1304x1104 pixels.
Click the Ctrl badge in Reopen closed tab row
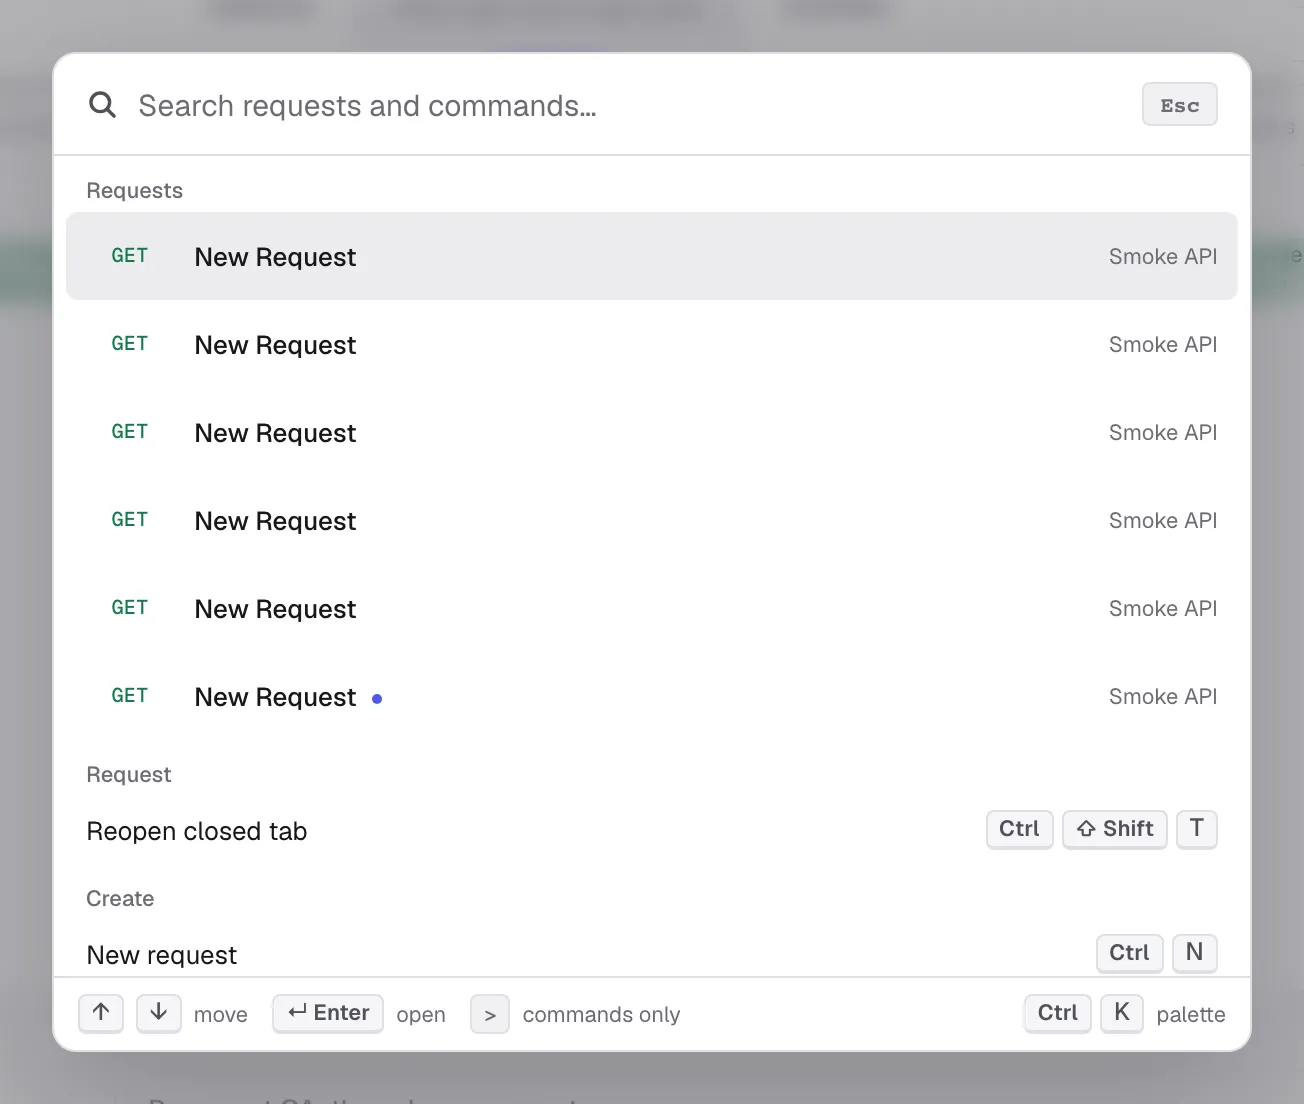pos(1020,829)
